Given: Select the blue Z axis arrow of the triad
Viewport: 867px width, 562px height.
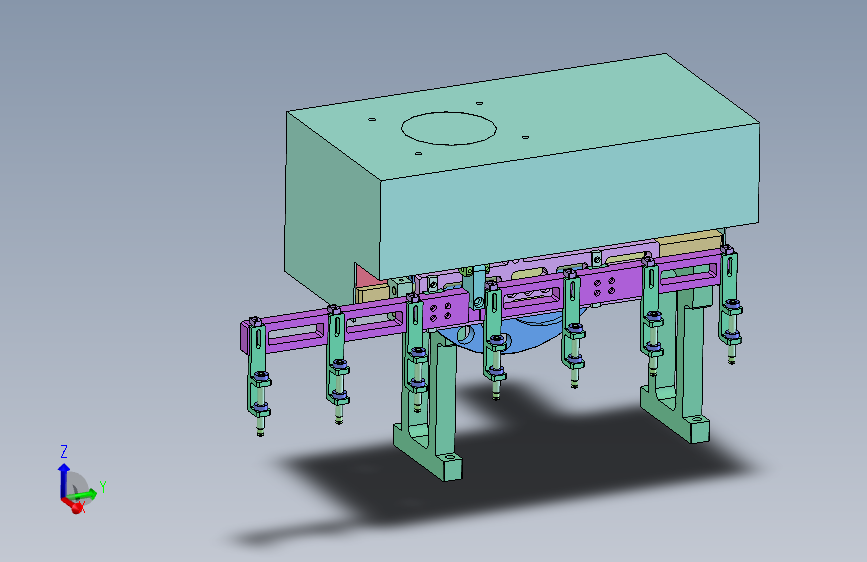Looking at the screenshot, I should pos(64,481).
